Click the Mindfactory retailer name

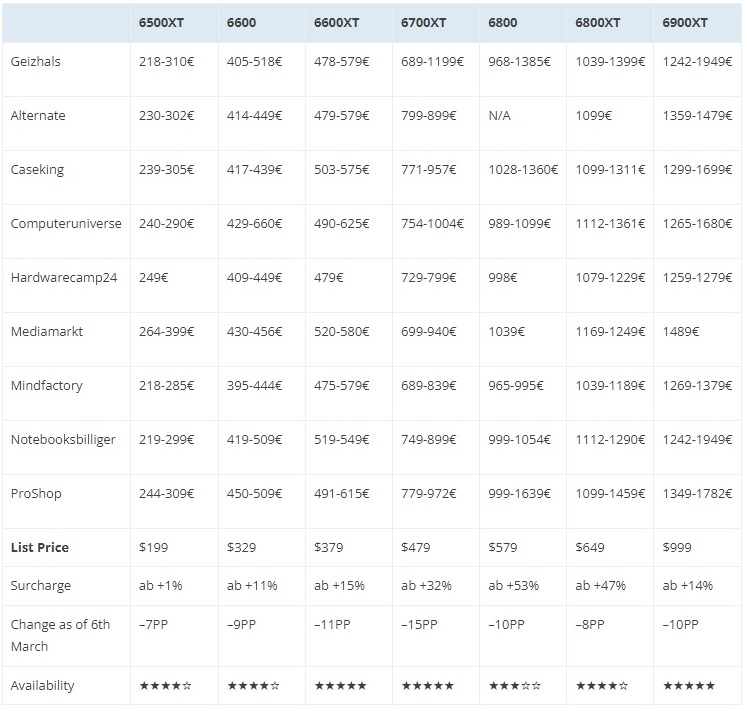click(x=46, y=385)
